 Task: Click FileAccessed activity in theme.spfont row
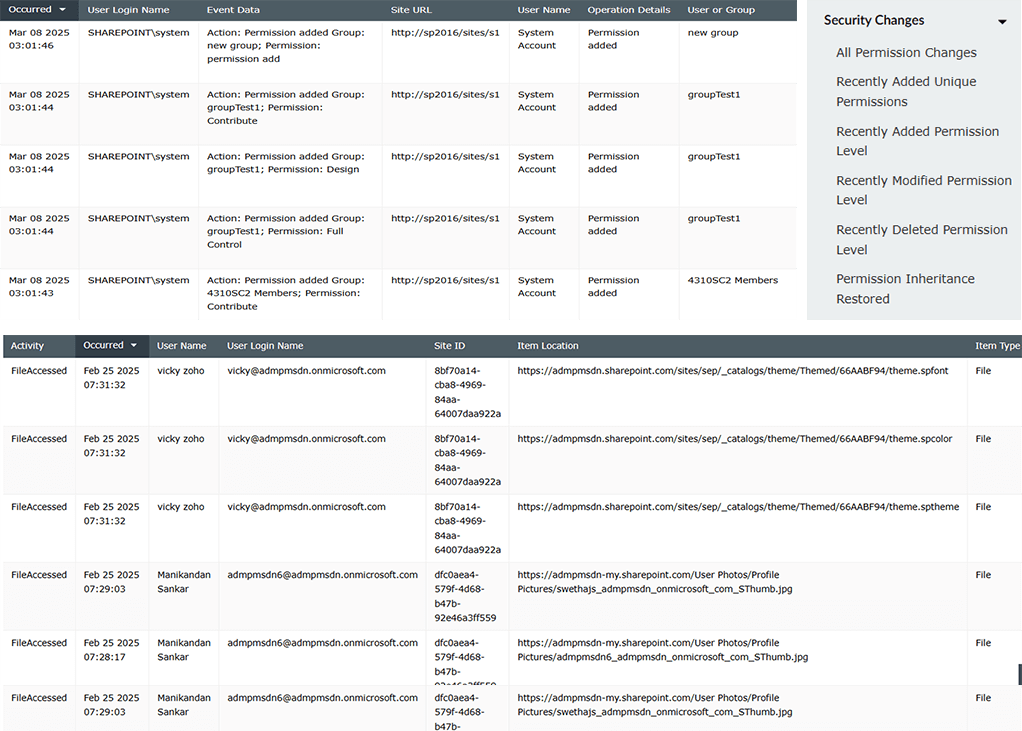[39, 371]
